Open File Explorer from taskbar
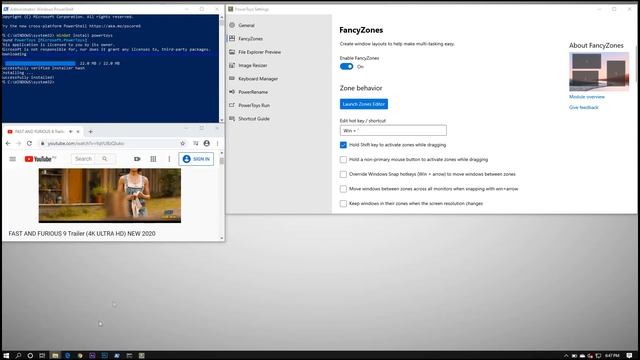 click(x=55, y=356)
